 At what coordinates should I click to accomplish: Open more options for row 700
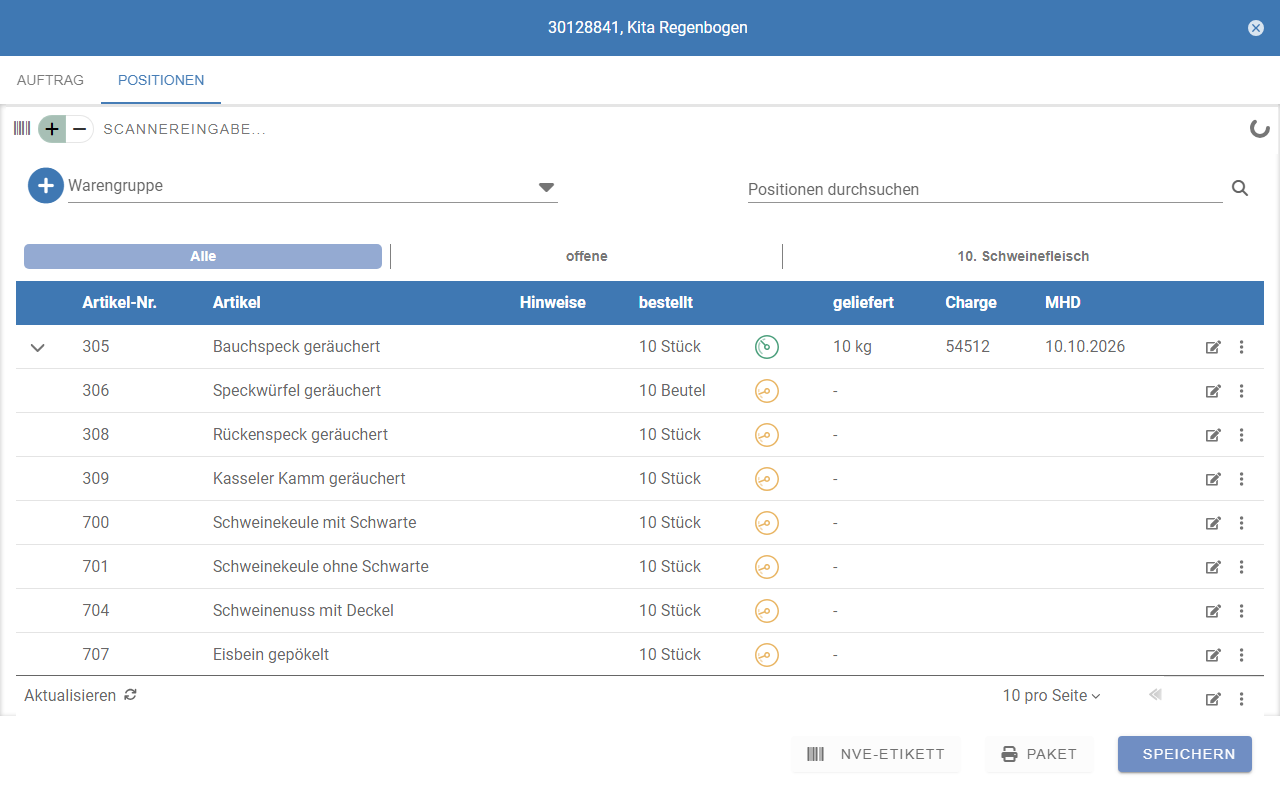pos(1241,523)
